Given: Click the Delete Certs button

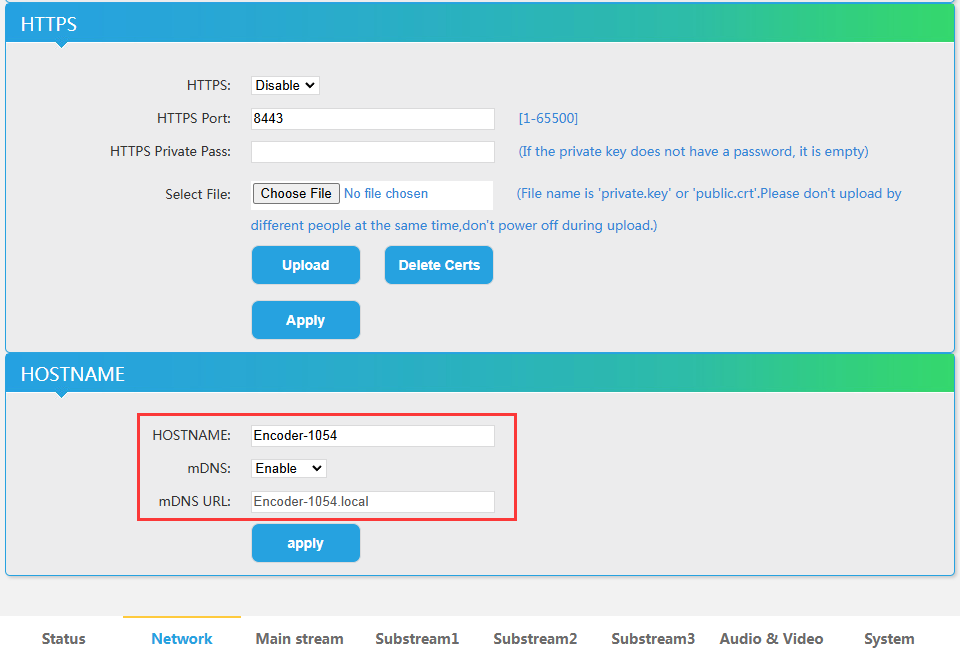Looking at the screenshot, I should click(438, 265).
